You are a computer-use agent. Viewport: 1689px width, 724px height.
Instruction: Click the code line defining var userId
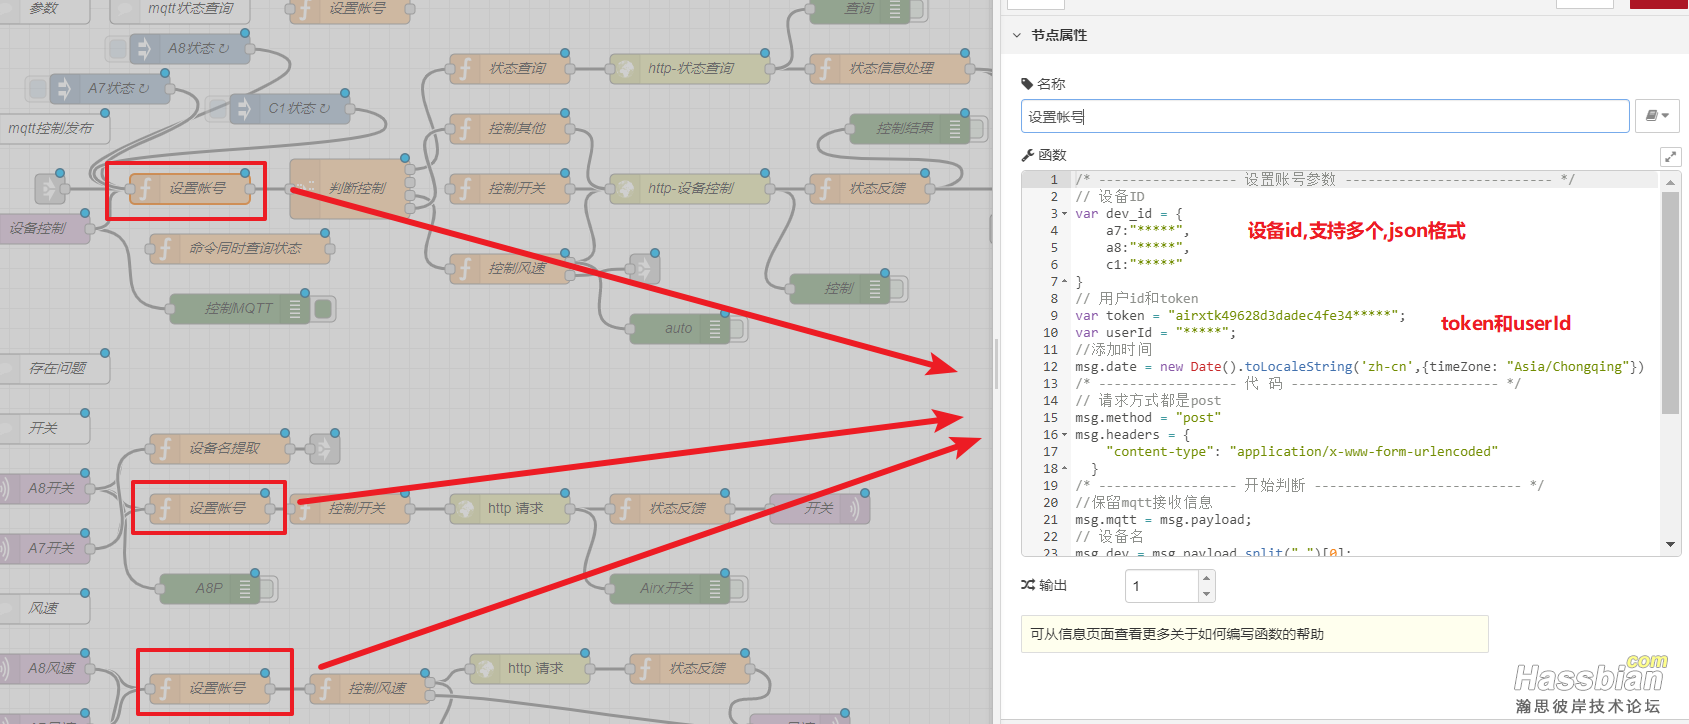pyautogui.click(x=1155, y=333)
